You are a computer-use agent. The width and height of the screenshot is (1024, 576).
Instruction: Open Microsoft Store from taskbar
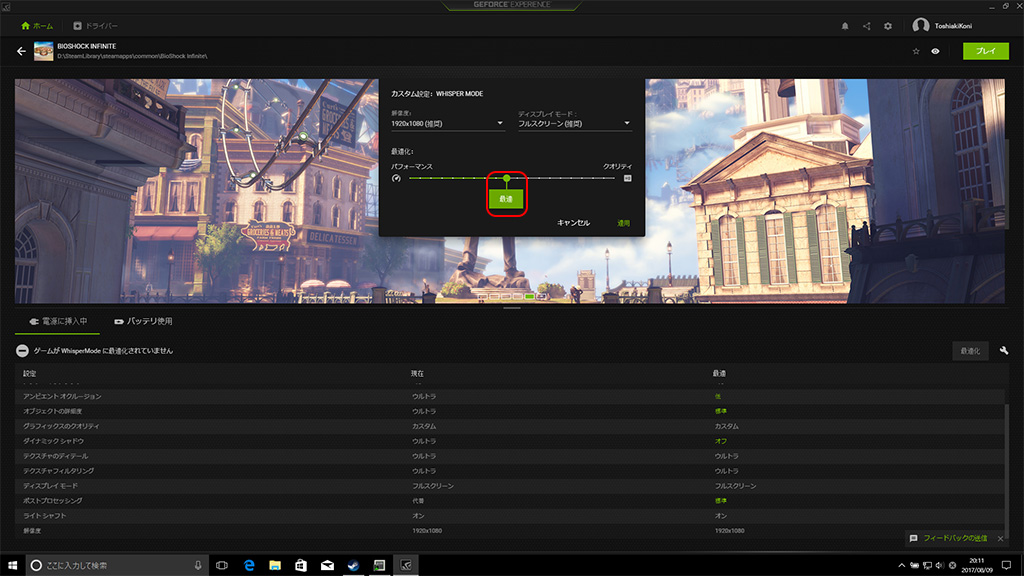coord(301,565)
